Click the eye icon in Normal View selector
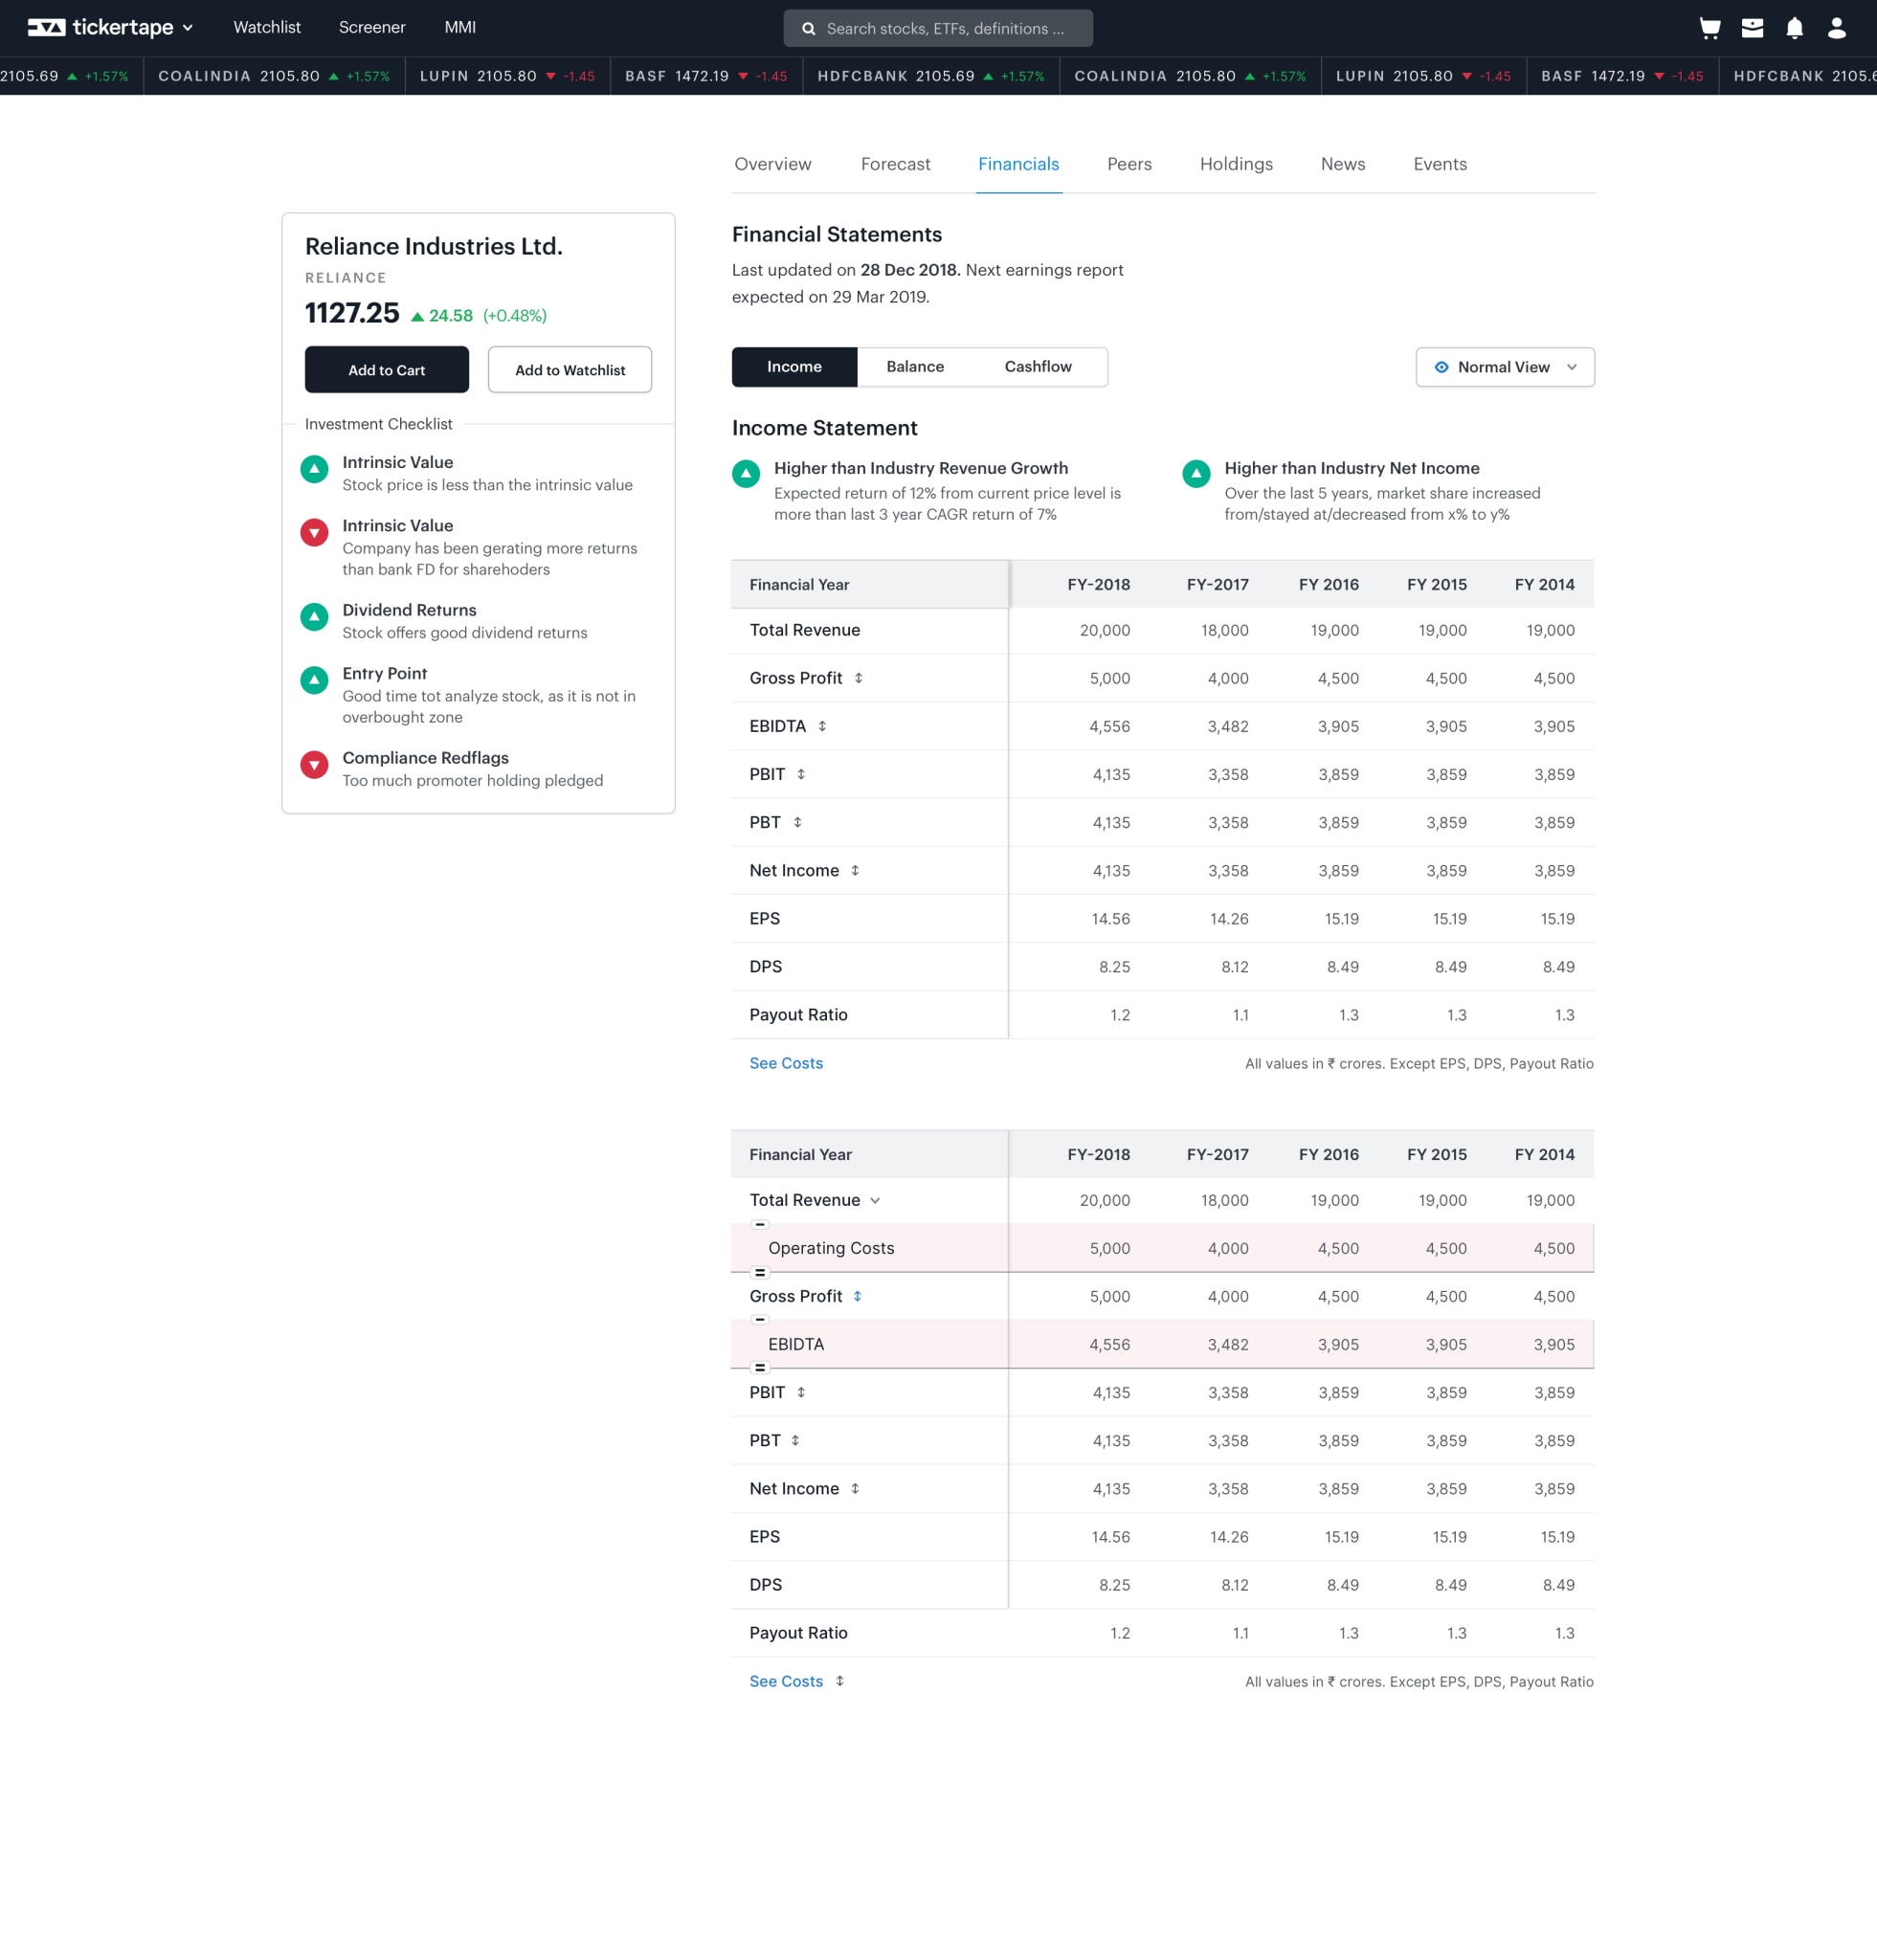The height and width of the screenshot is (1960, 1877). [x=1441, y=367]
